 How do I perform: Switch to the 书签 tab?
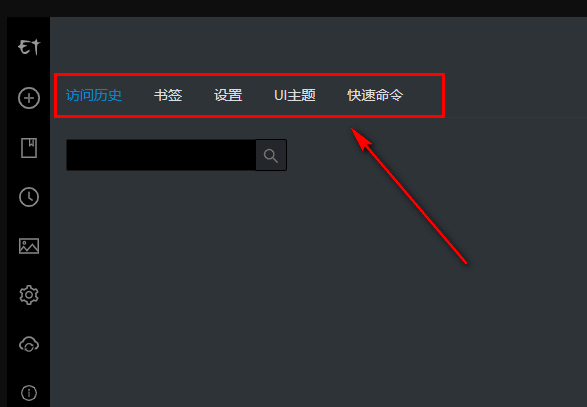pos(168,95)
